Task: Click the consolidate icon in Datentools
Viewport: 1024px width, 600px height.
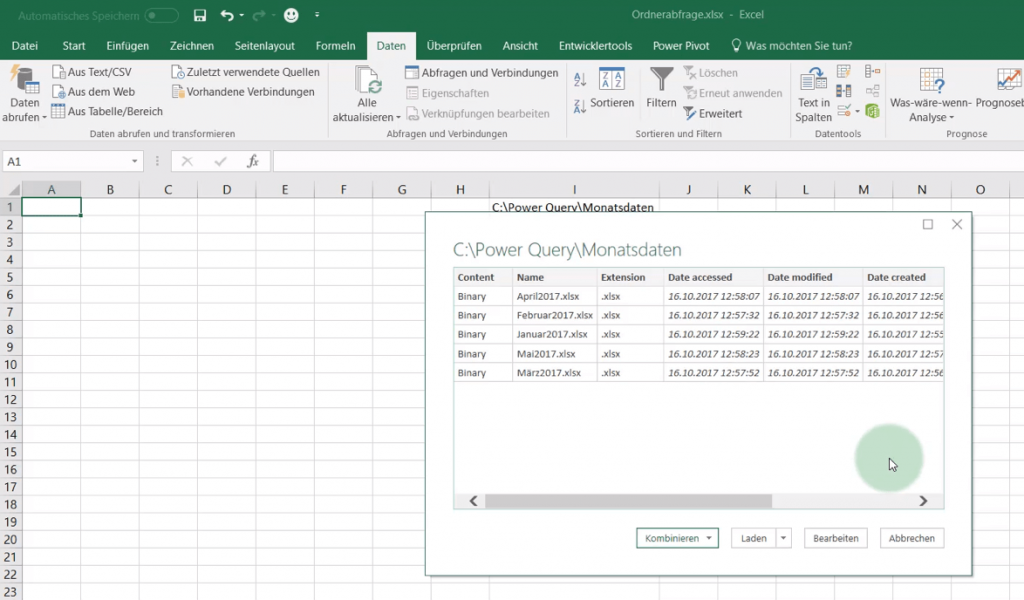Action: [x=872, y=71]
